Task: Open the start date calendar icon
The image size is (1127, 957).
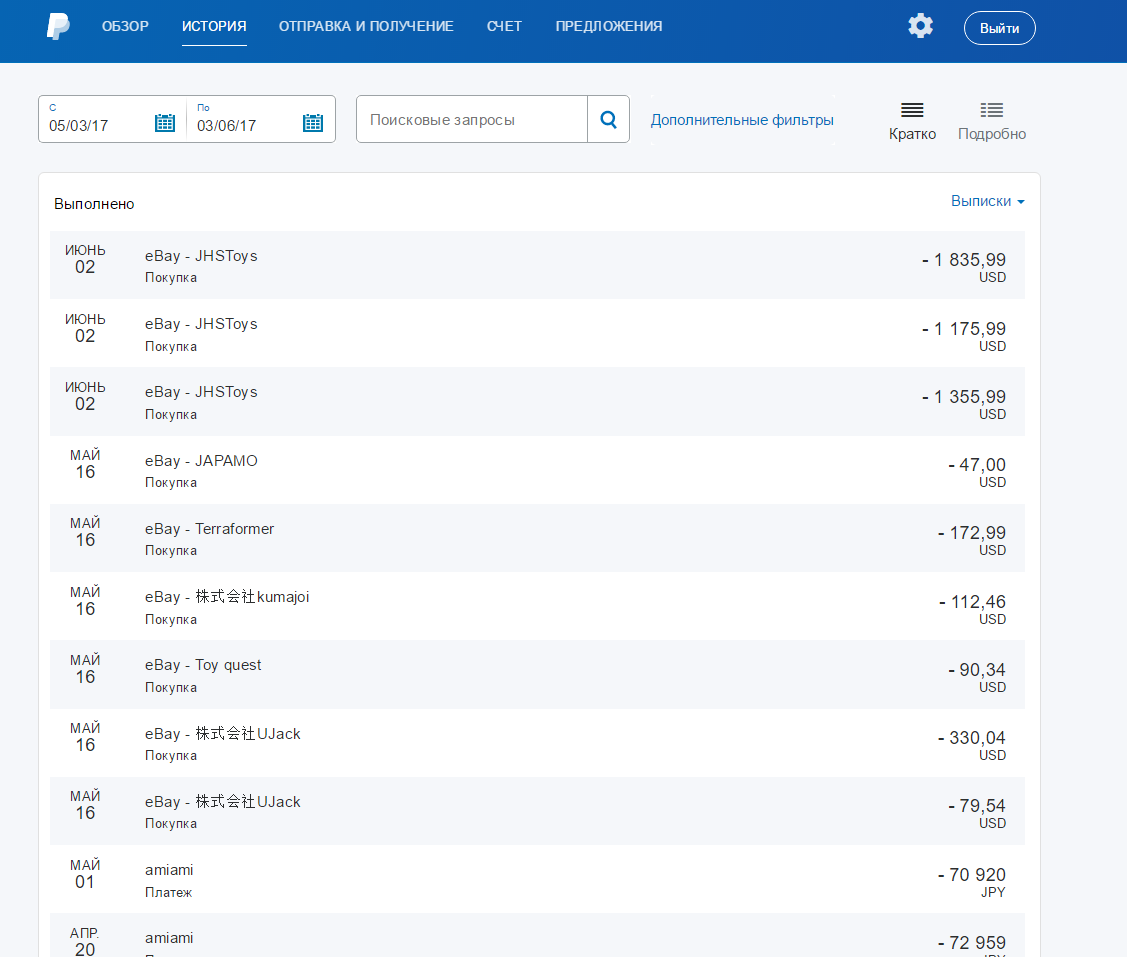Action: [x=165, y=123]
